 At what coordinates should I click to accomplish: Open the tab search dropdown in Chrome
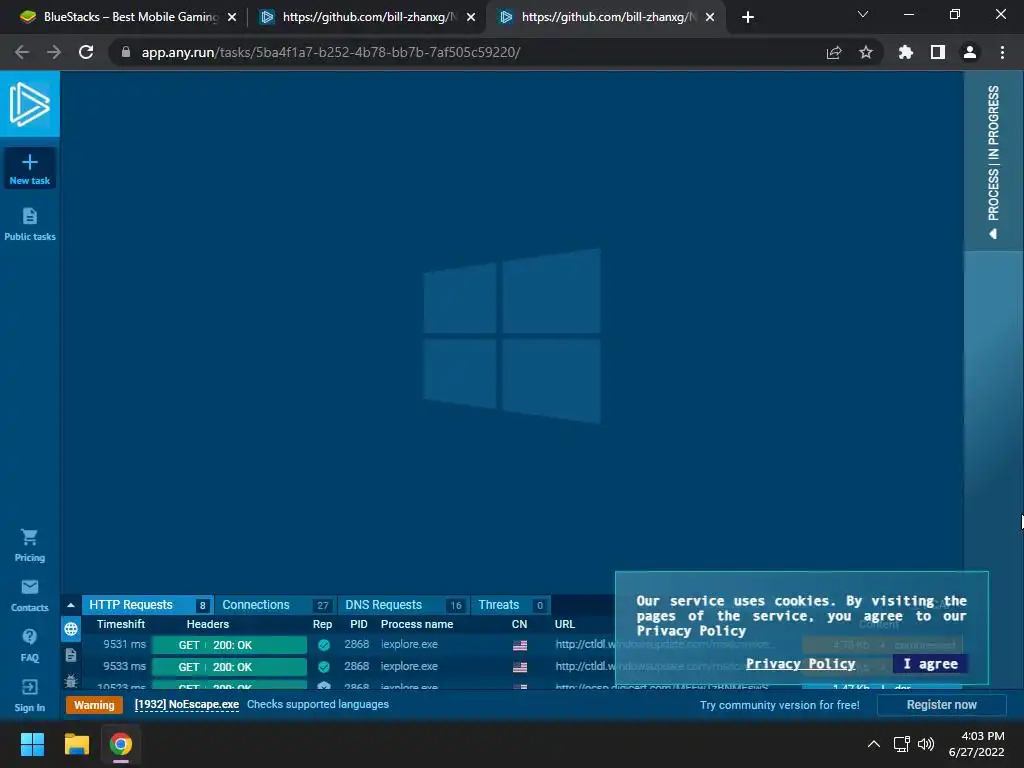863,14
